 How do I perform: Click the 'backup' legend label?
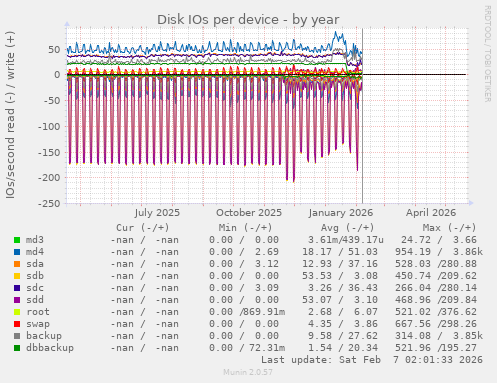(44, 336)
